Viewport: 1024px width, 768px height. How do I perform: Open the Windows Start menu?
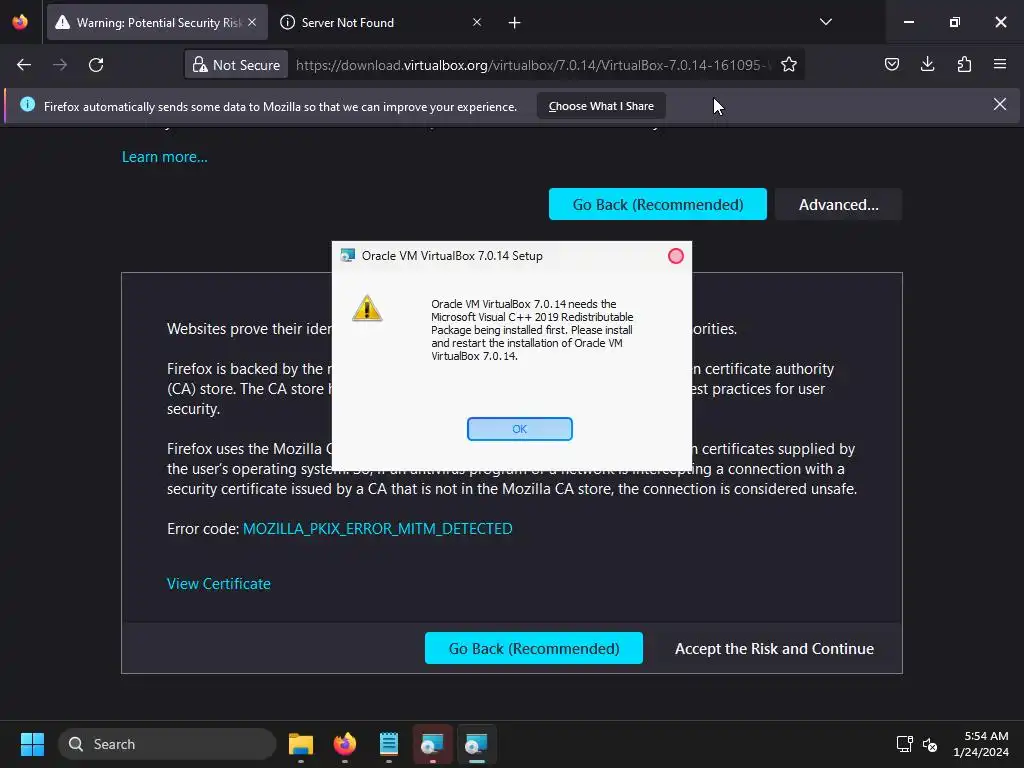(x=32, y=744)
